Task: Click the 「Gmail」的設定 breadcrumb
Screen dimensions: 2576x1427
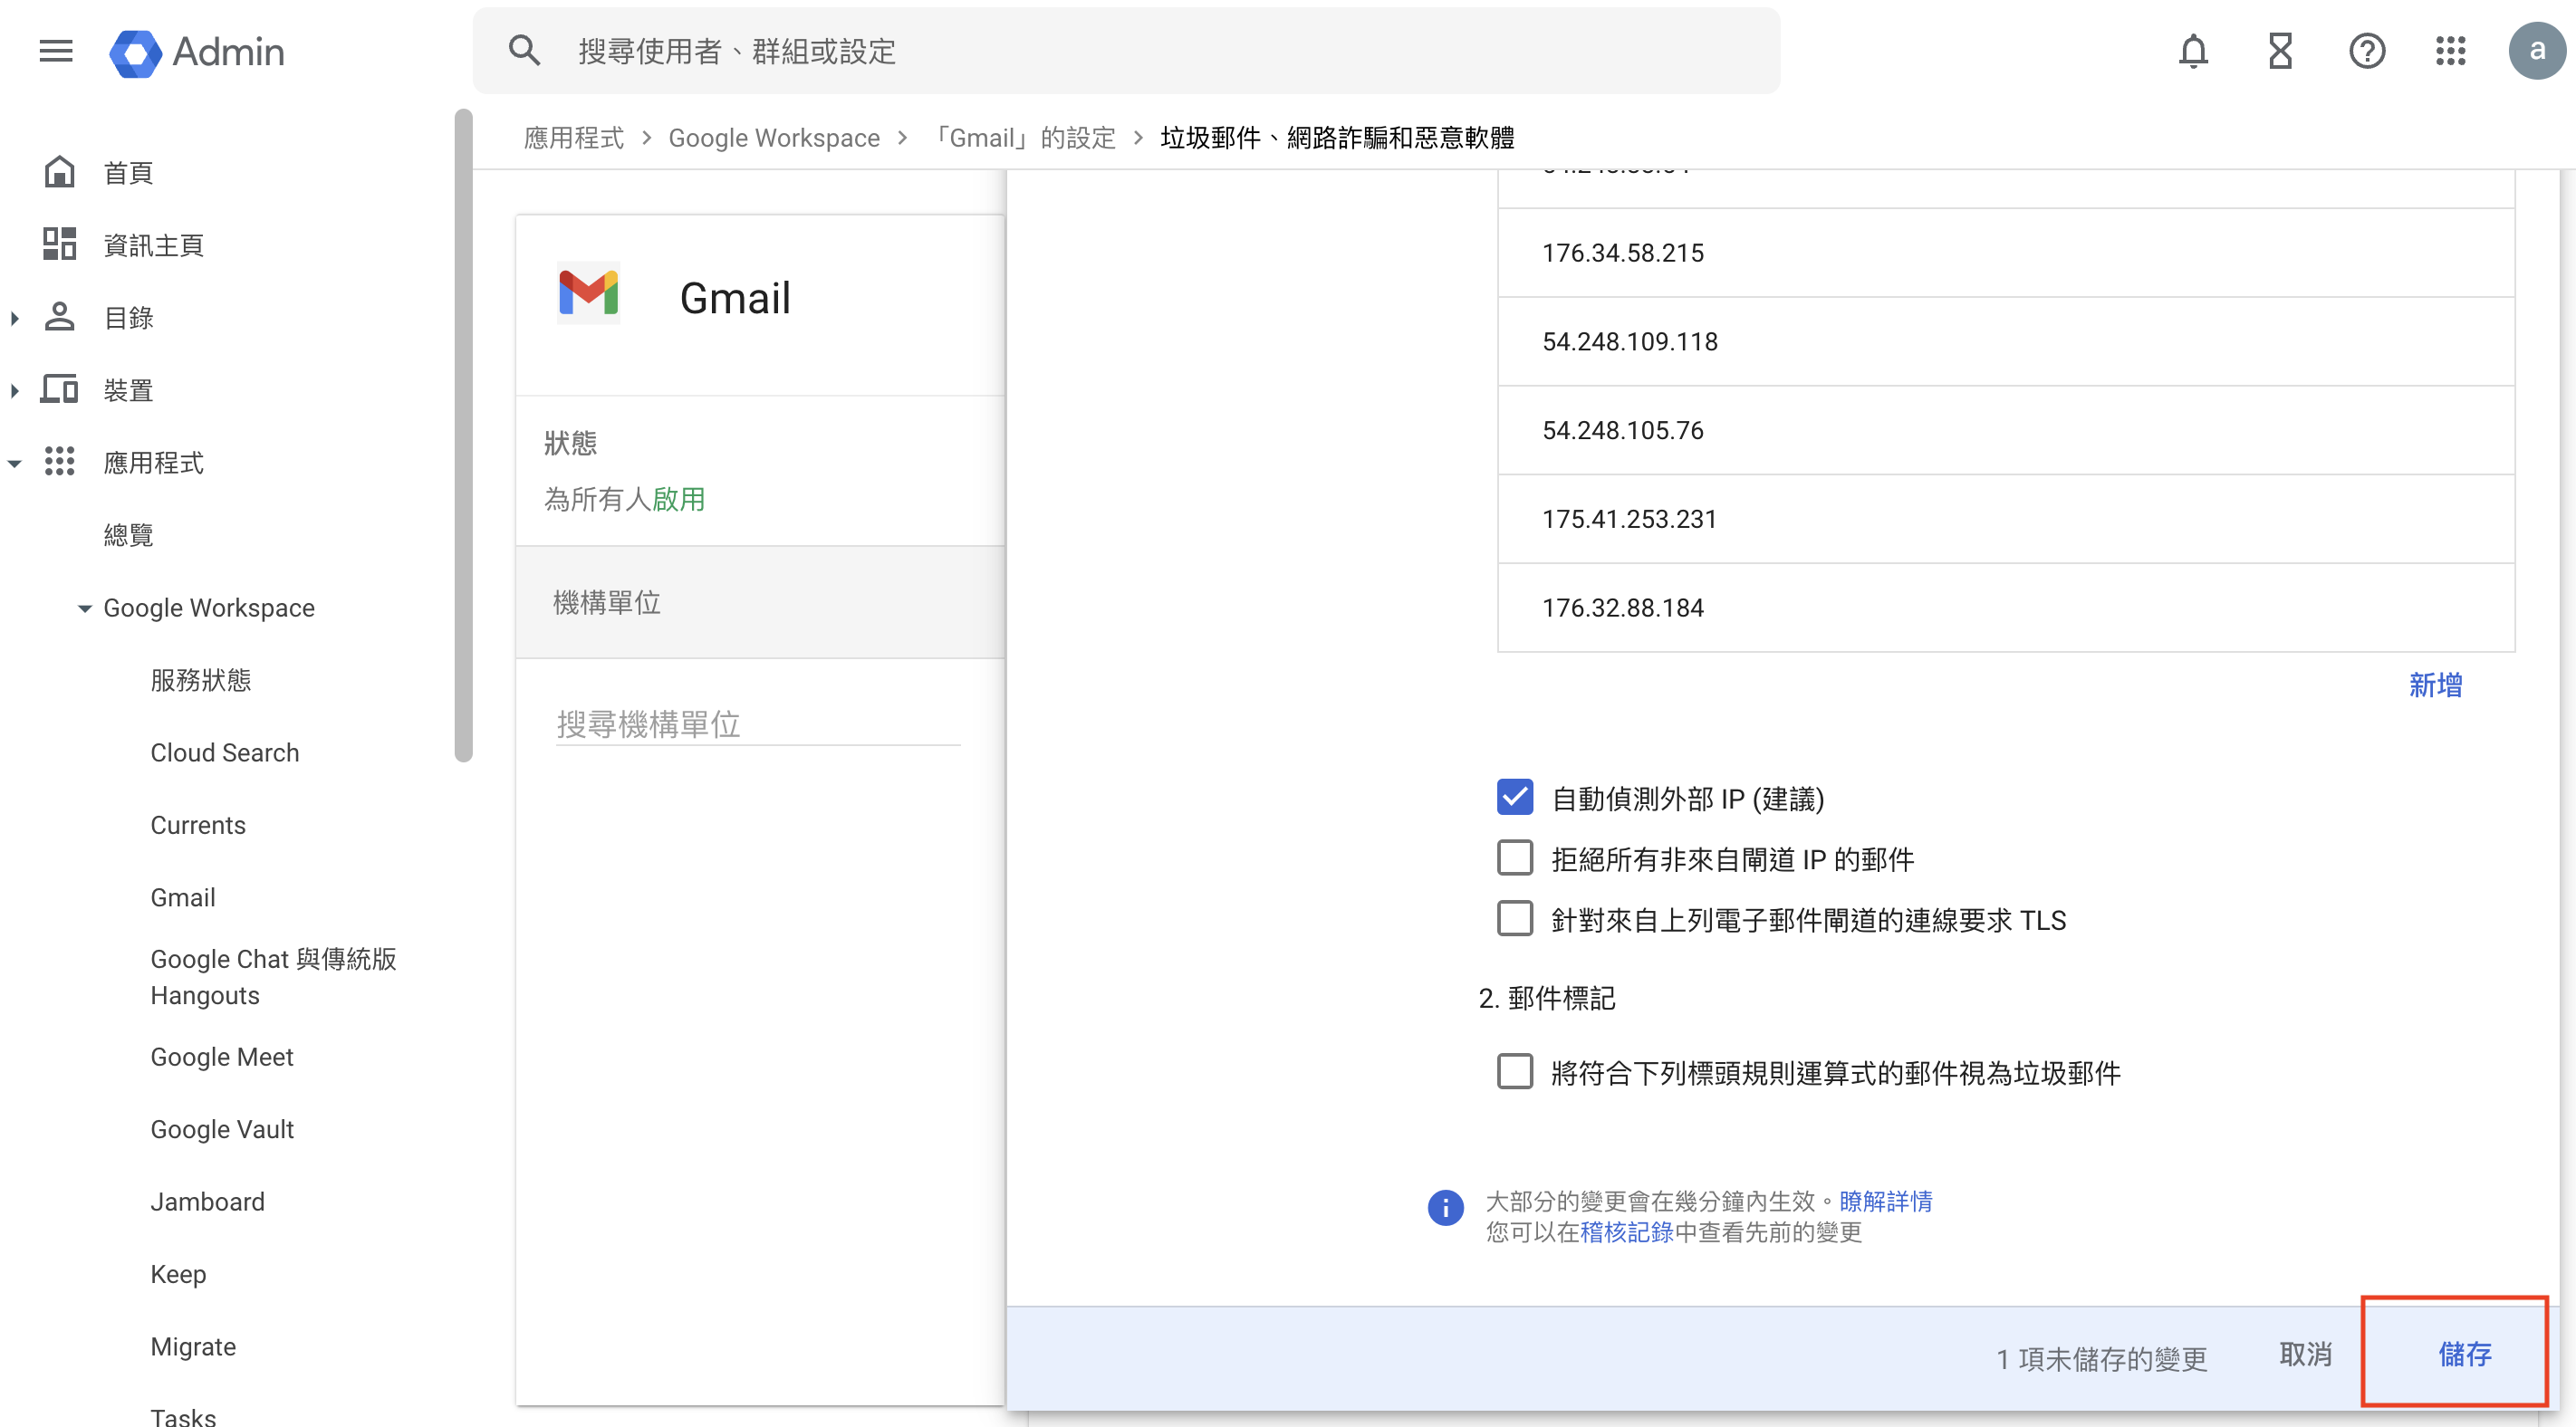Action: click(1021, 138)
